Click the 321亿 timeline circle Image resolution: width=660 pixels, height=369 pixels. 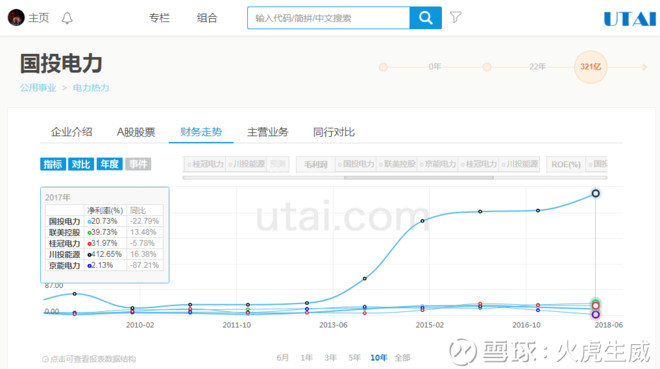(x=591, y=67)
